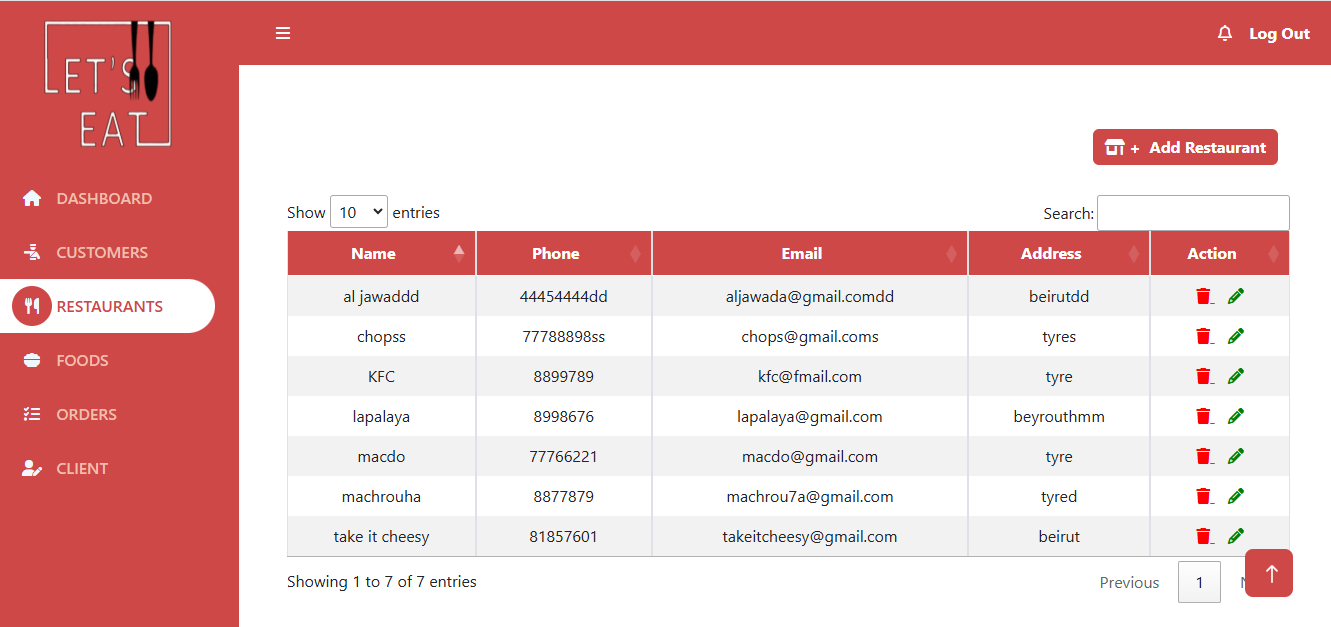This screenshot has height=627, width=1331.
Task: Delete the lapalaya restaurant
Action: coord(1203,416)
